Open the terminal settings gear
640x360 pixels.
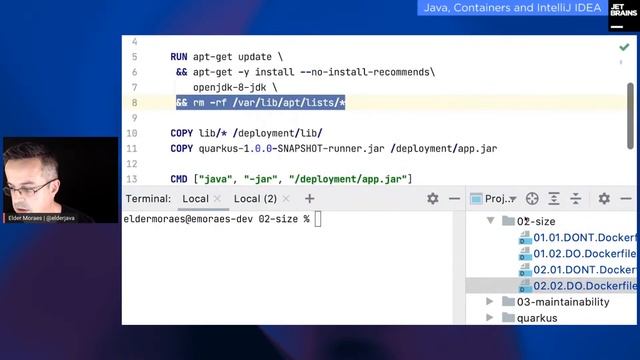[x=433, y=199]
